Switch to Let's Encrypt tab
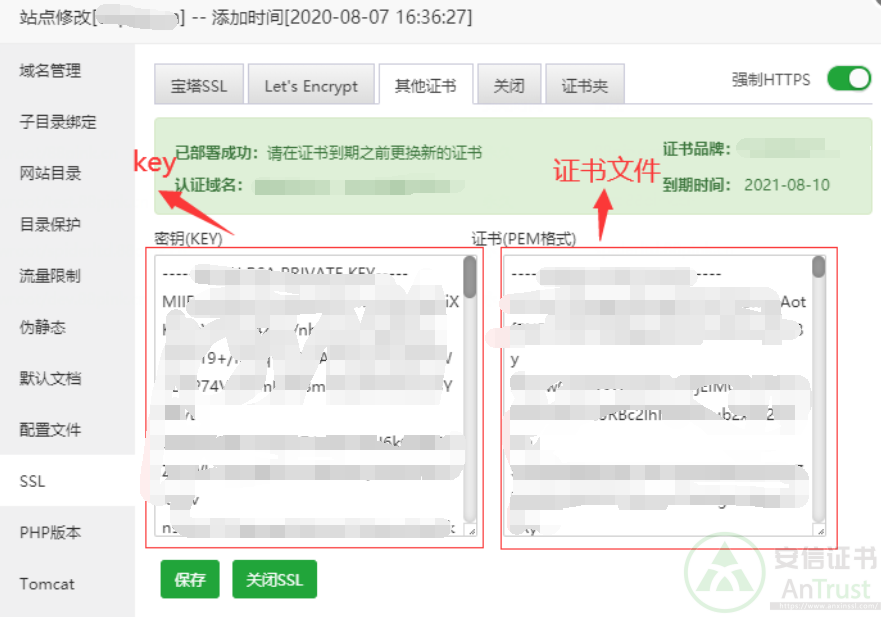 pyautogui.click(x=310, y=86)
